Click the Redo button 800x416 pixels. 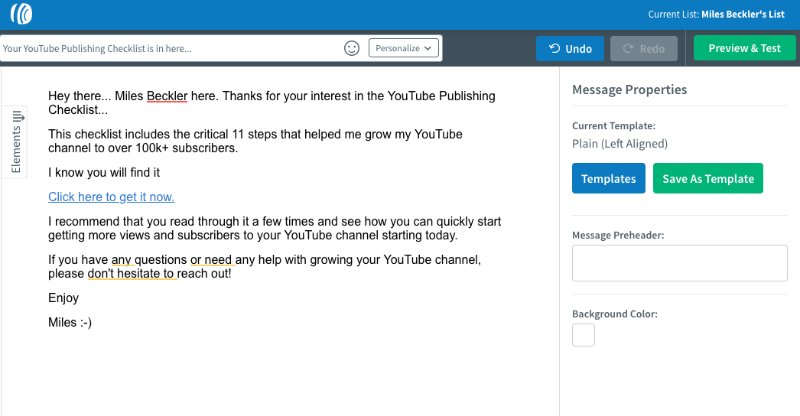click(644, 48)
